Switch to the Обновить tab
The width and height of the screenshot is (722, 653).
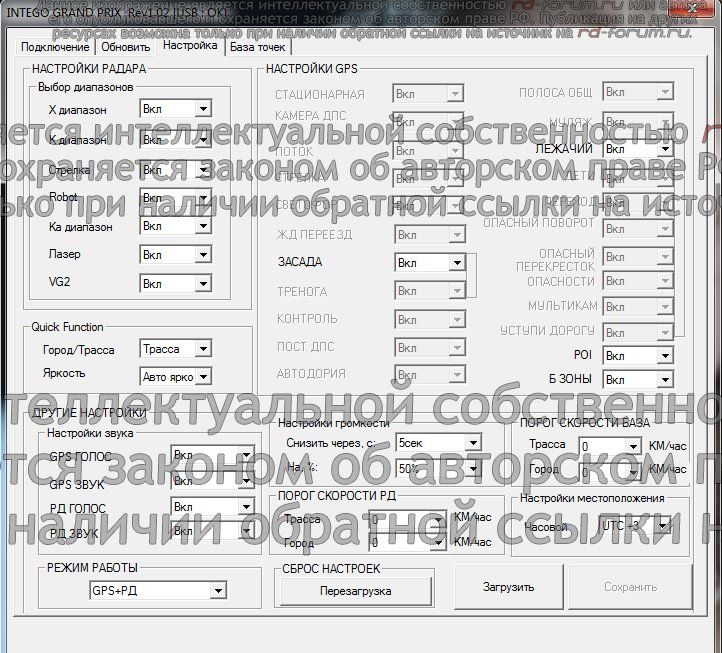pos(126,47)
